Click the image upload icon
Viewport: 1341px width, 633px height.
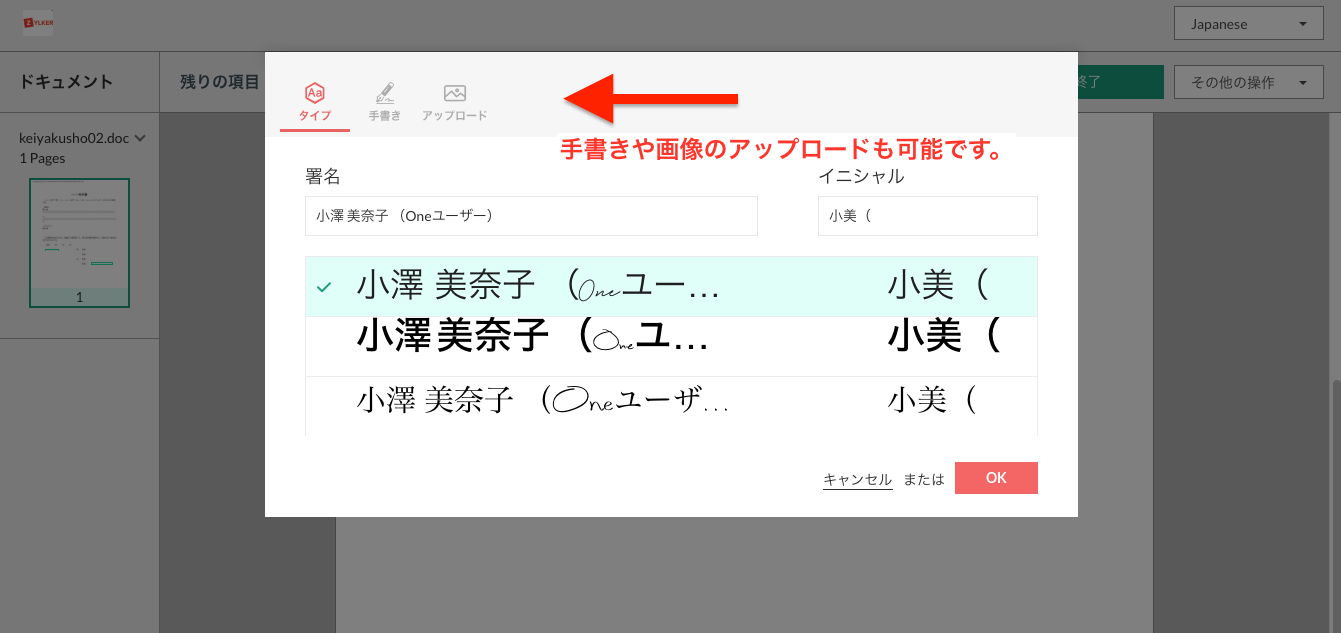click(455, 93)
